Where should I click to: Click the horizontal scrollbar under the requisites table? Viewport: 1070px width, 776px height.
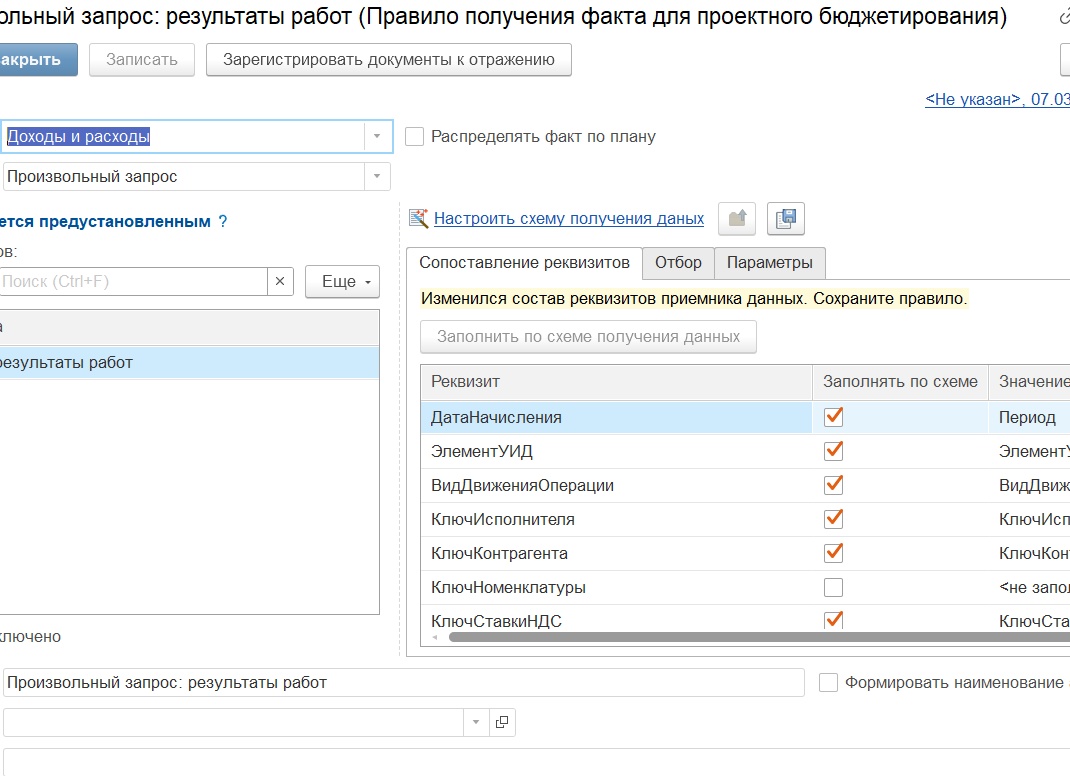(x=759, y=637)
